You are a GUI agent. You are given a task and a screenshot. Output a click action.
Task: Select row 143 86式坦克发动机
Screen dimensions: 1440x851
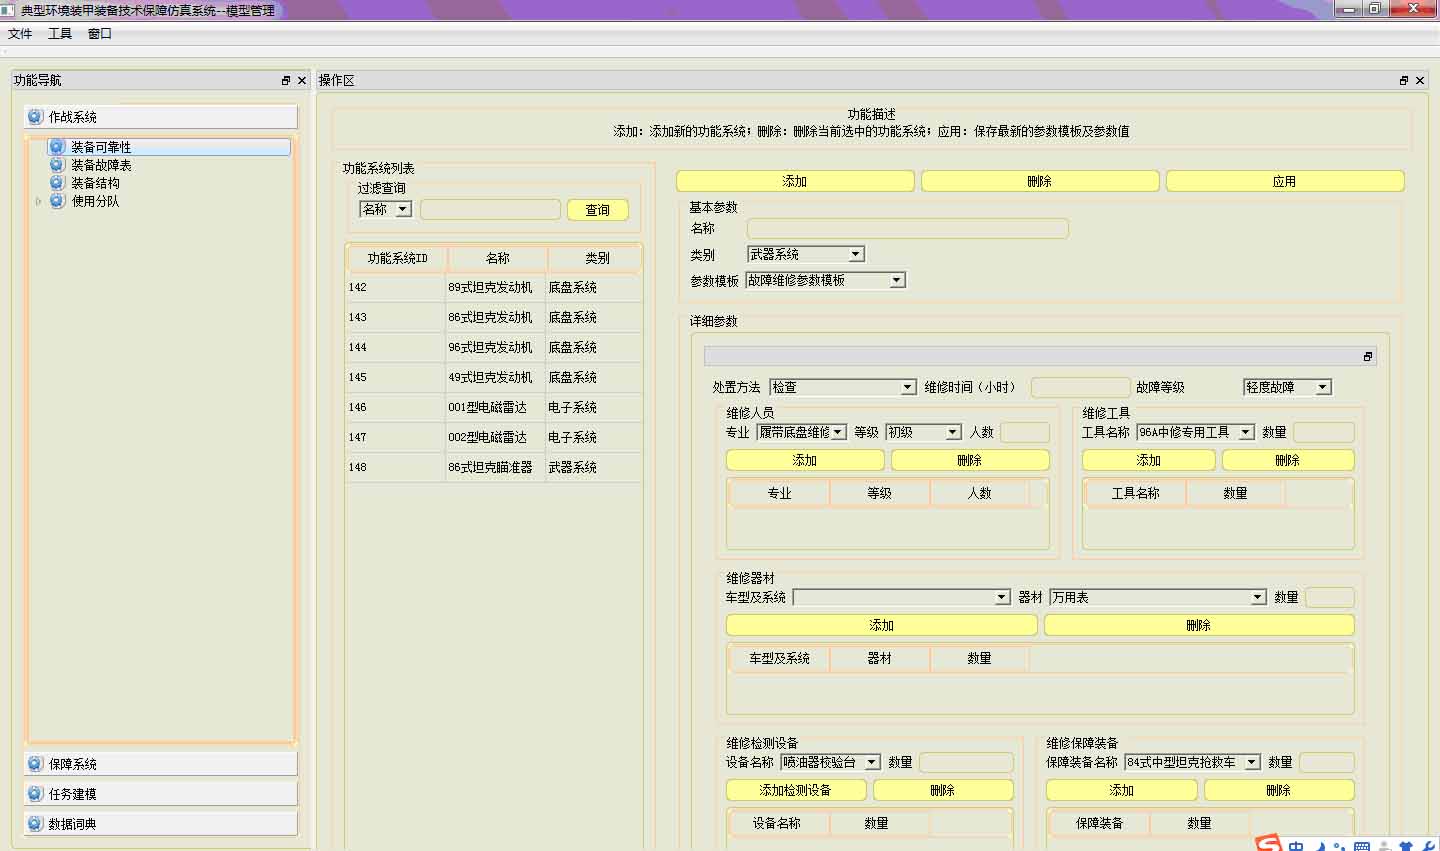[x=494, y=317]
